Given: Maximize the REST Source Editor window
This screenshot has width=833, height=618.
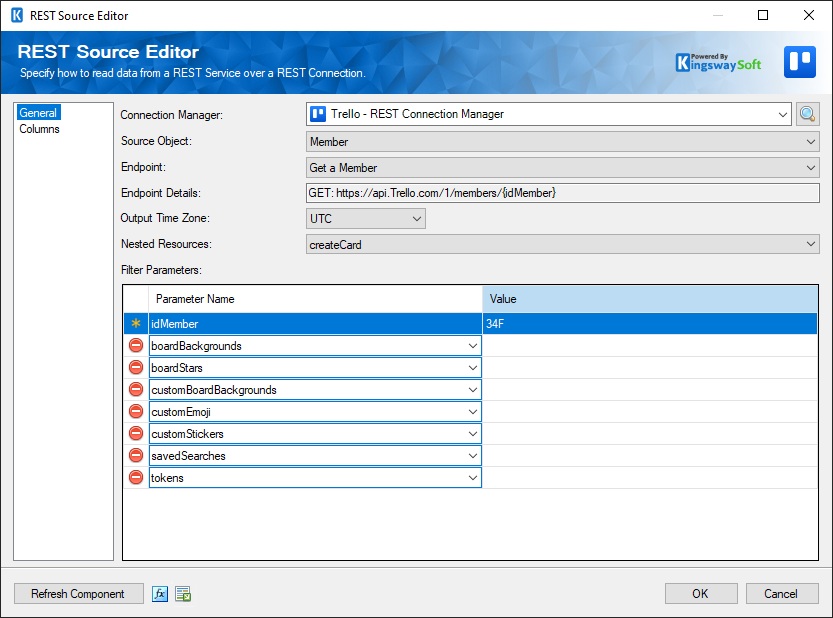Looking at the screenshot, I should tap(763, 15).
